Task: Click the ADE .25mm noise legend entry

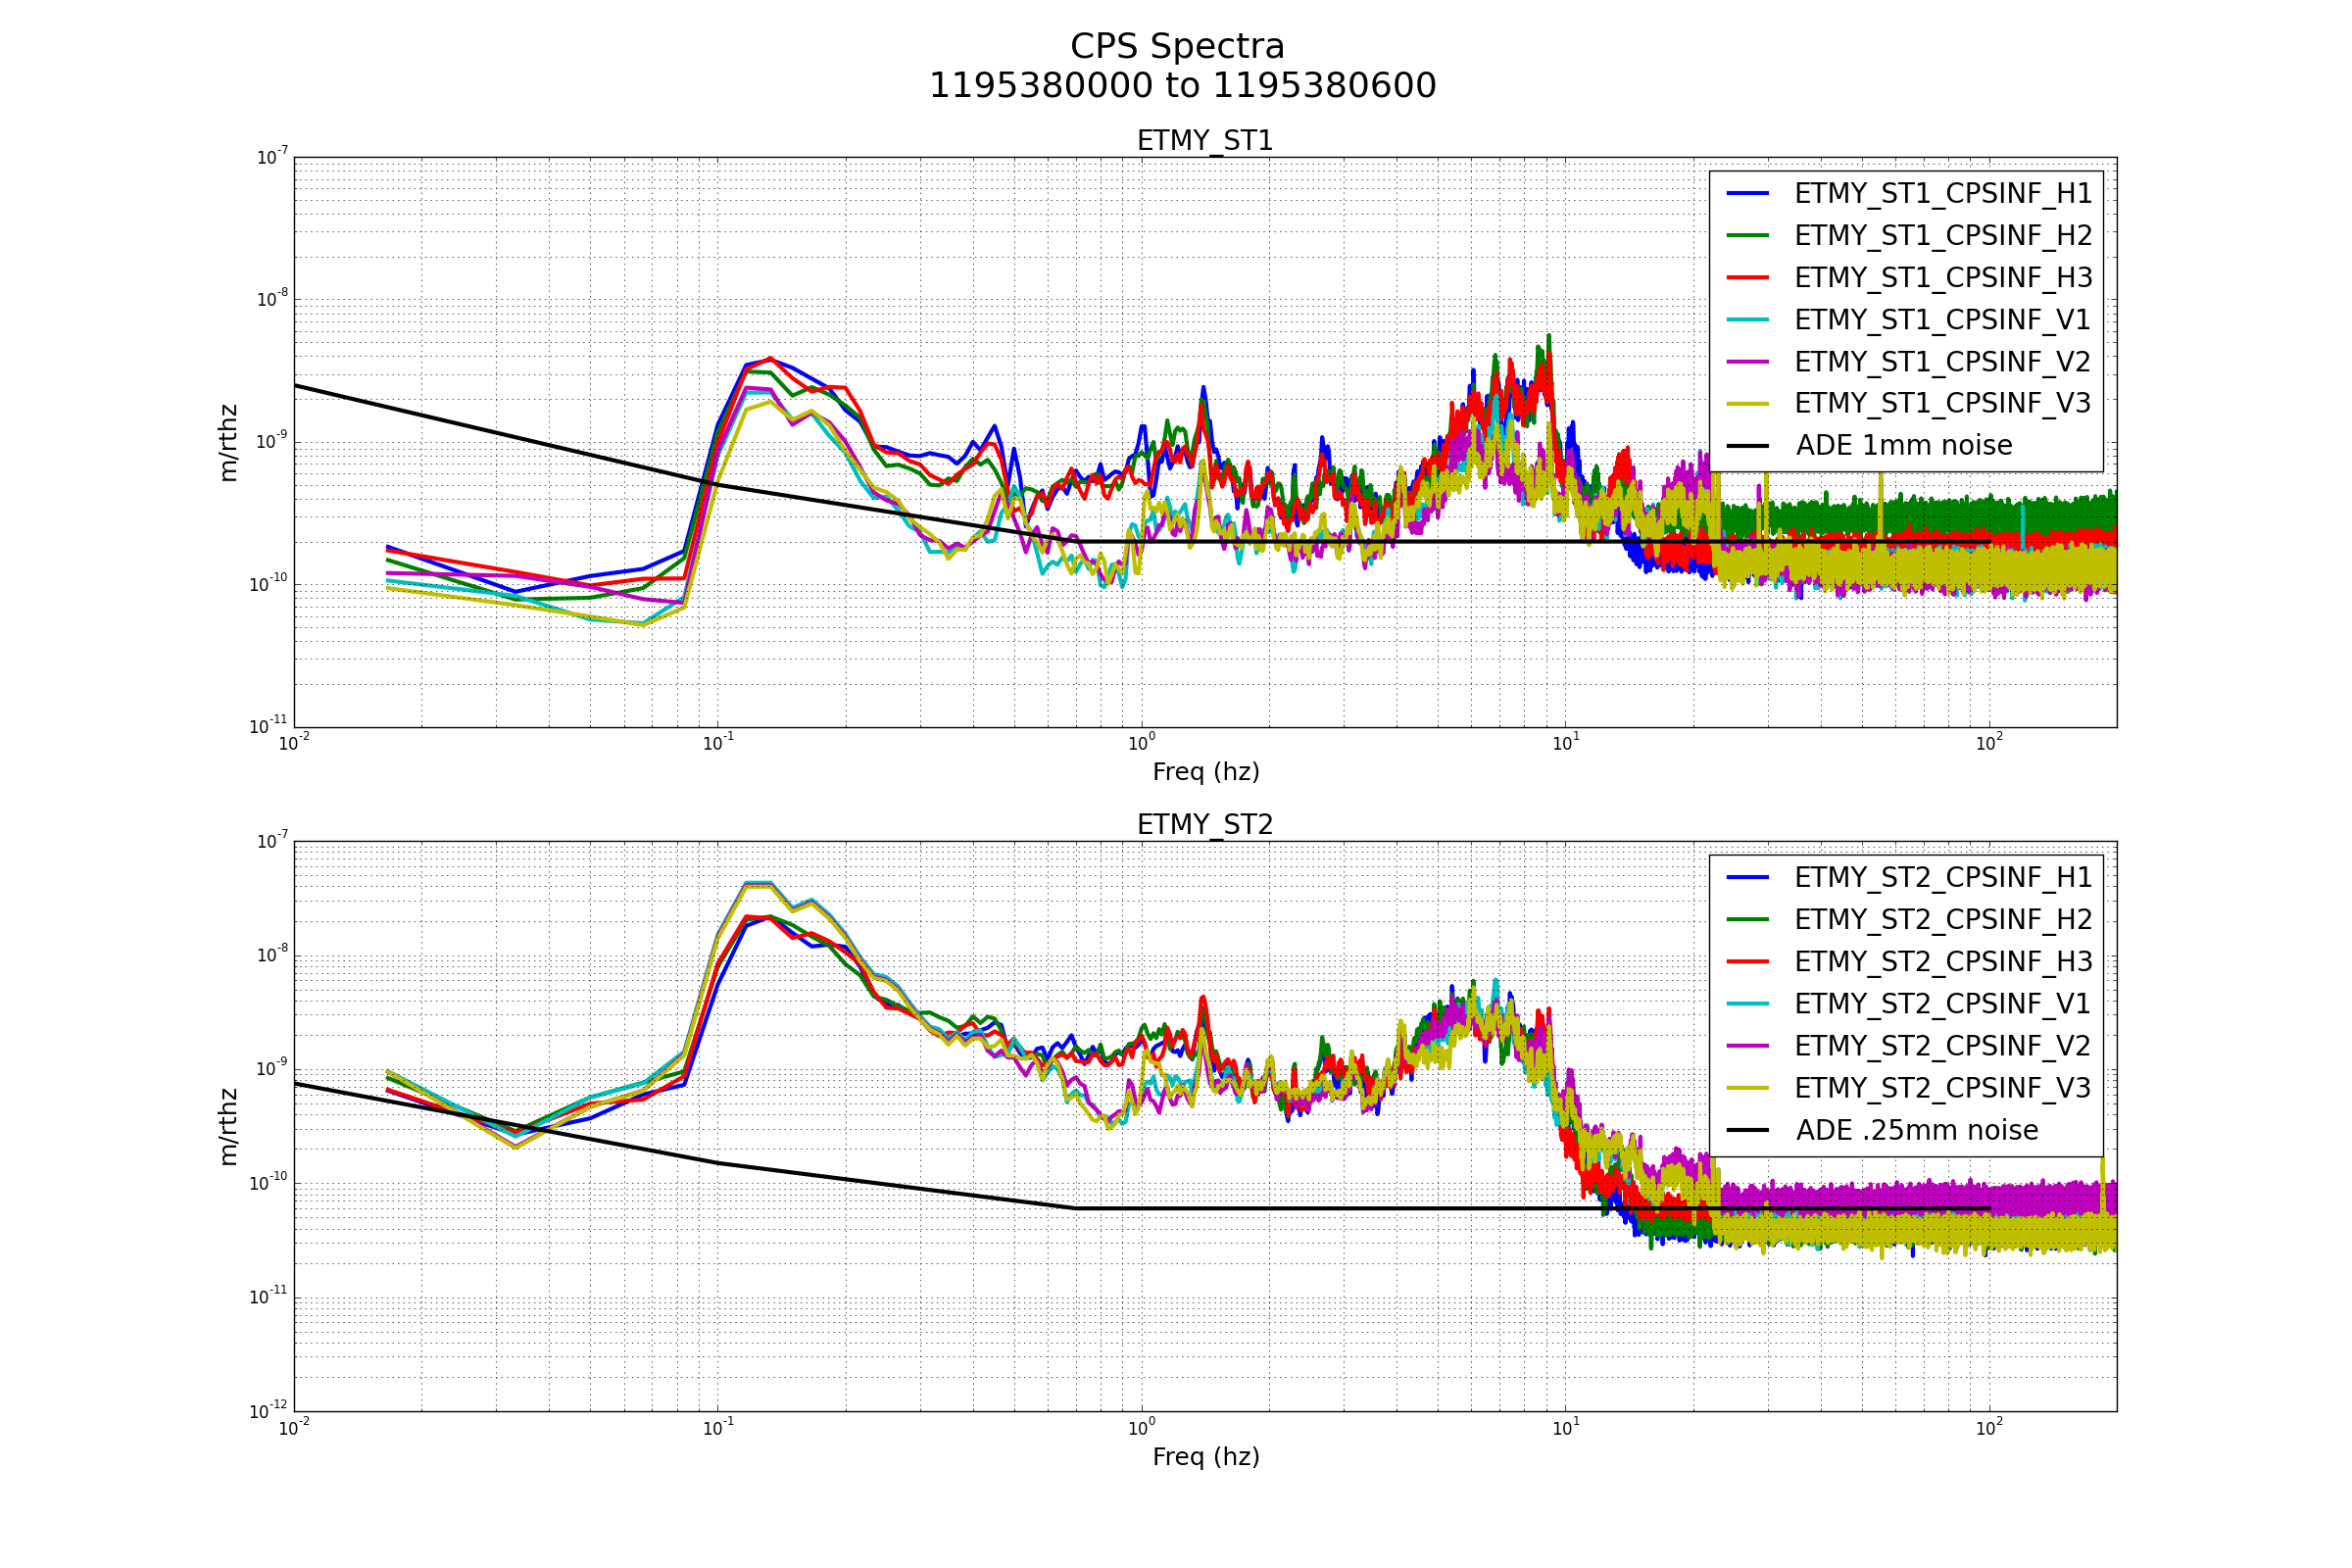Action: point(1916,1131)
